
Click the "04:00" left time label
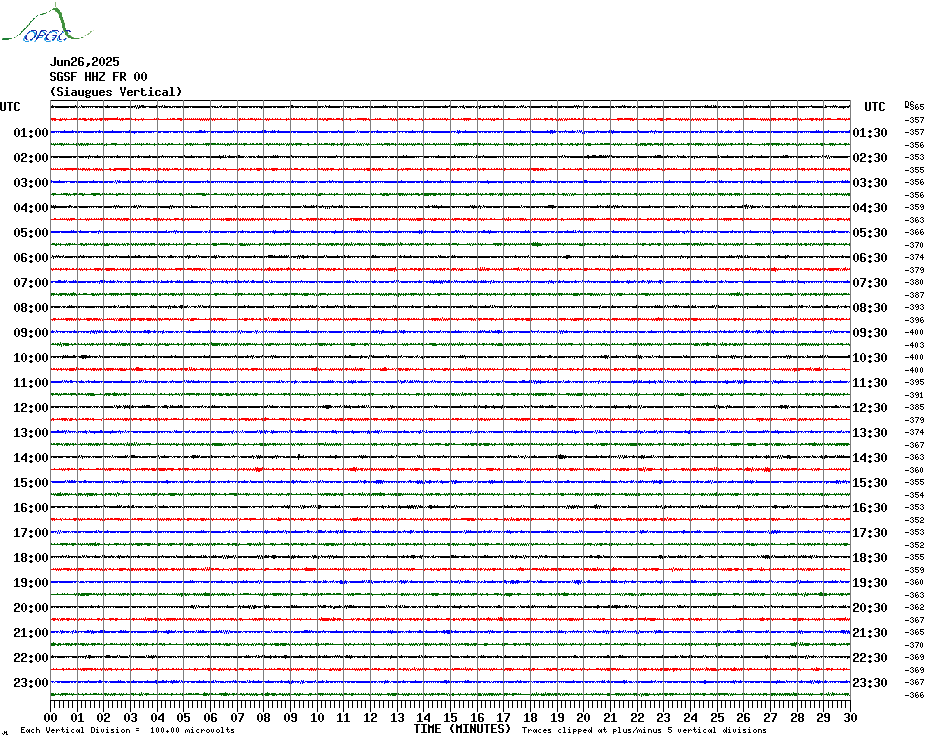(31, 208)
